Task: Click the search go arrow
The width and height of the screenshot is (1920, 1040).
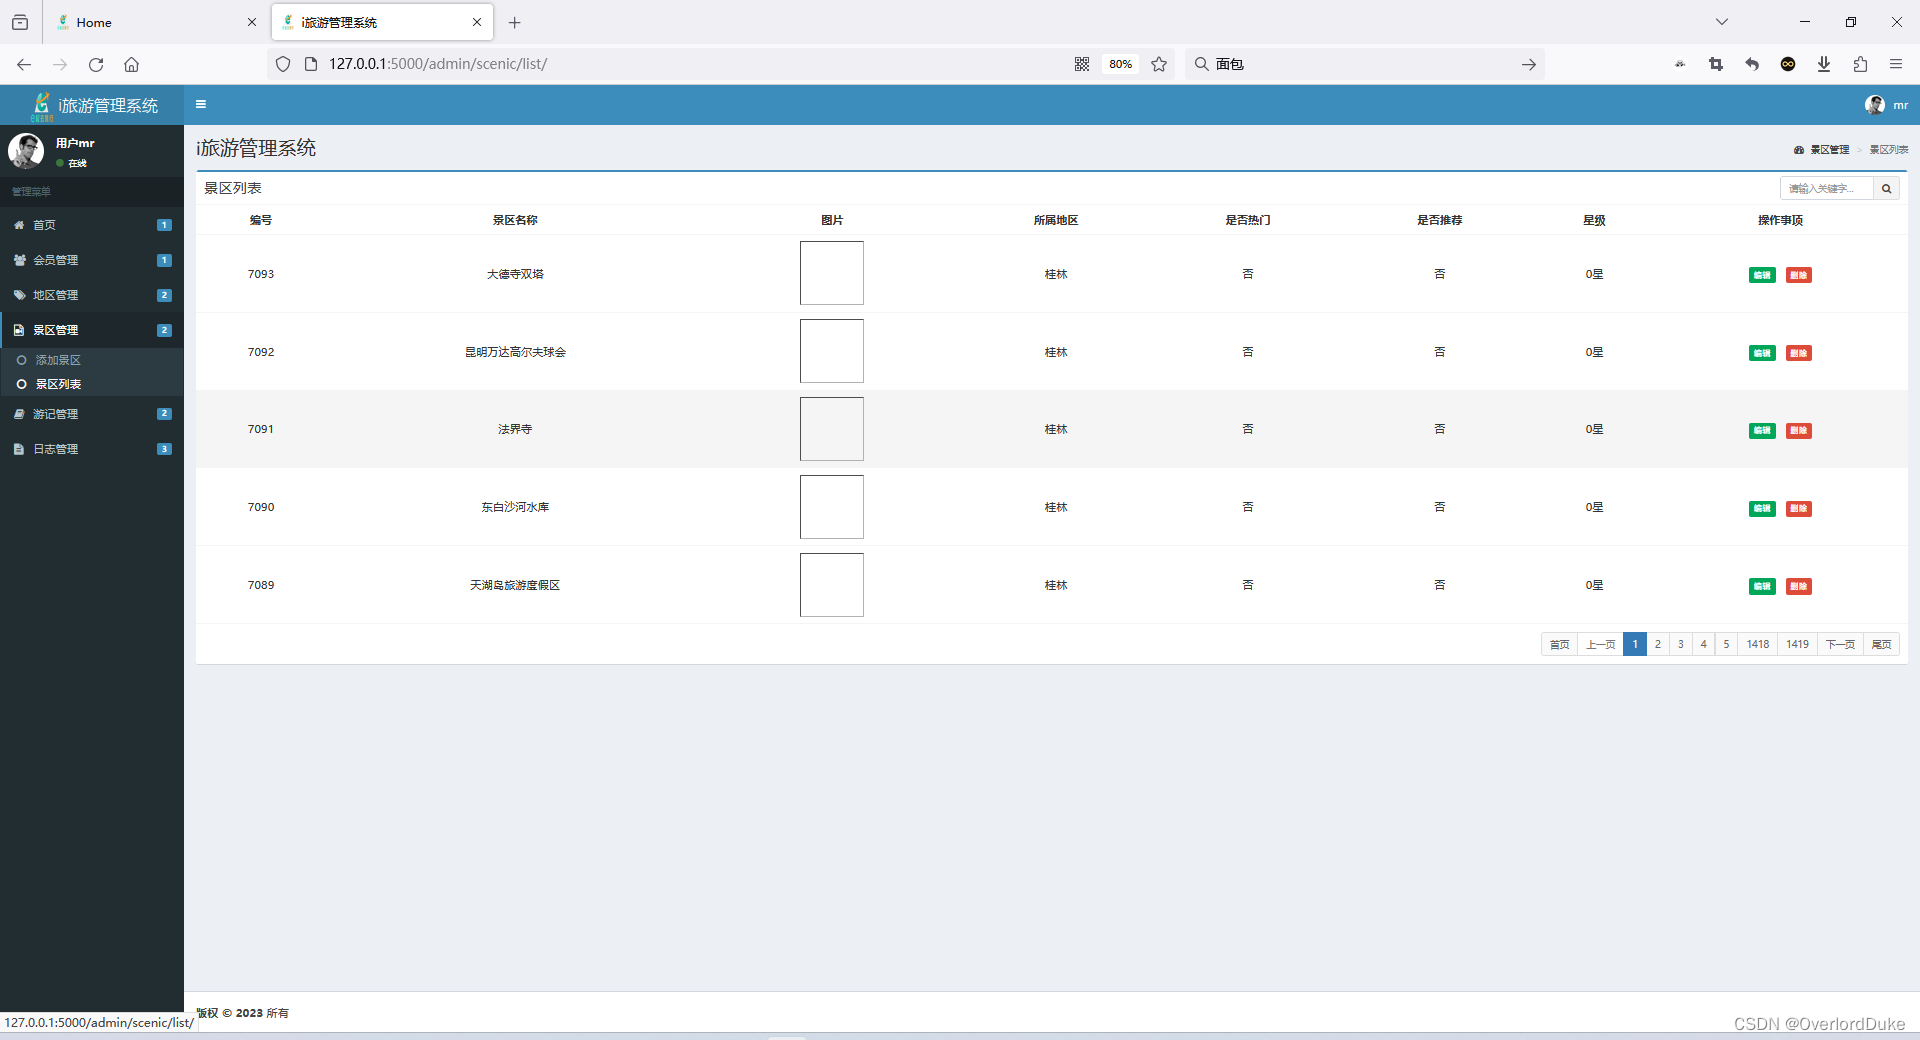Action: click(1529, 64)
